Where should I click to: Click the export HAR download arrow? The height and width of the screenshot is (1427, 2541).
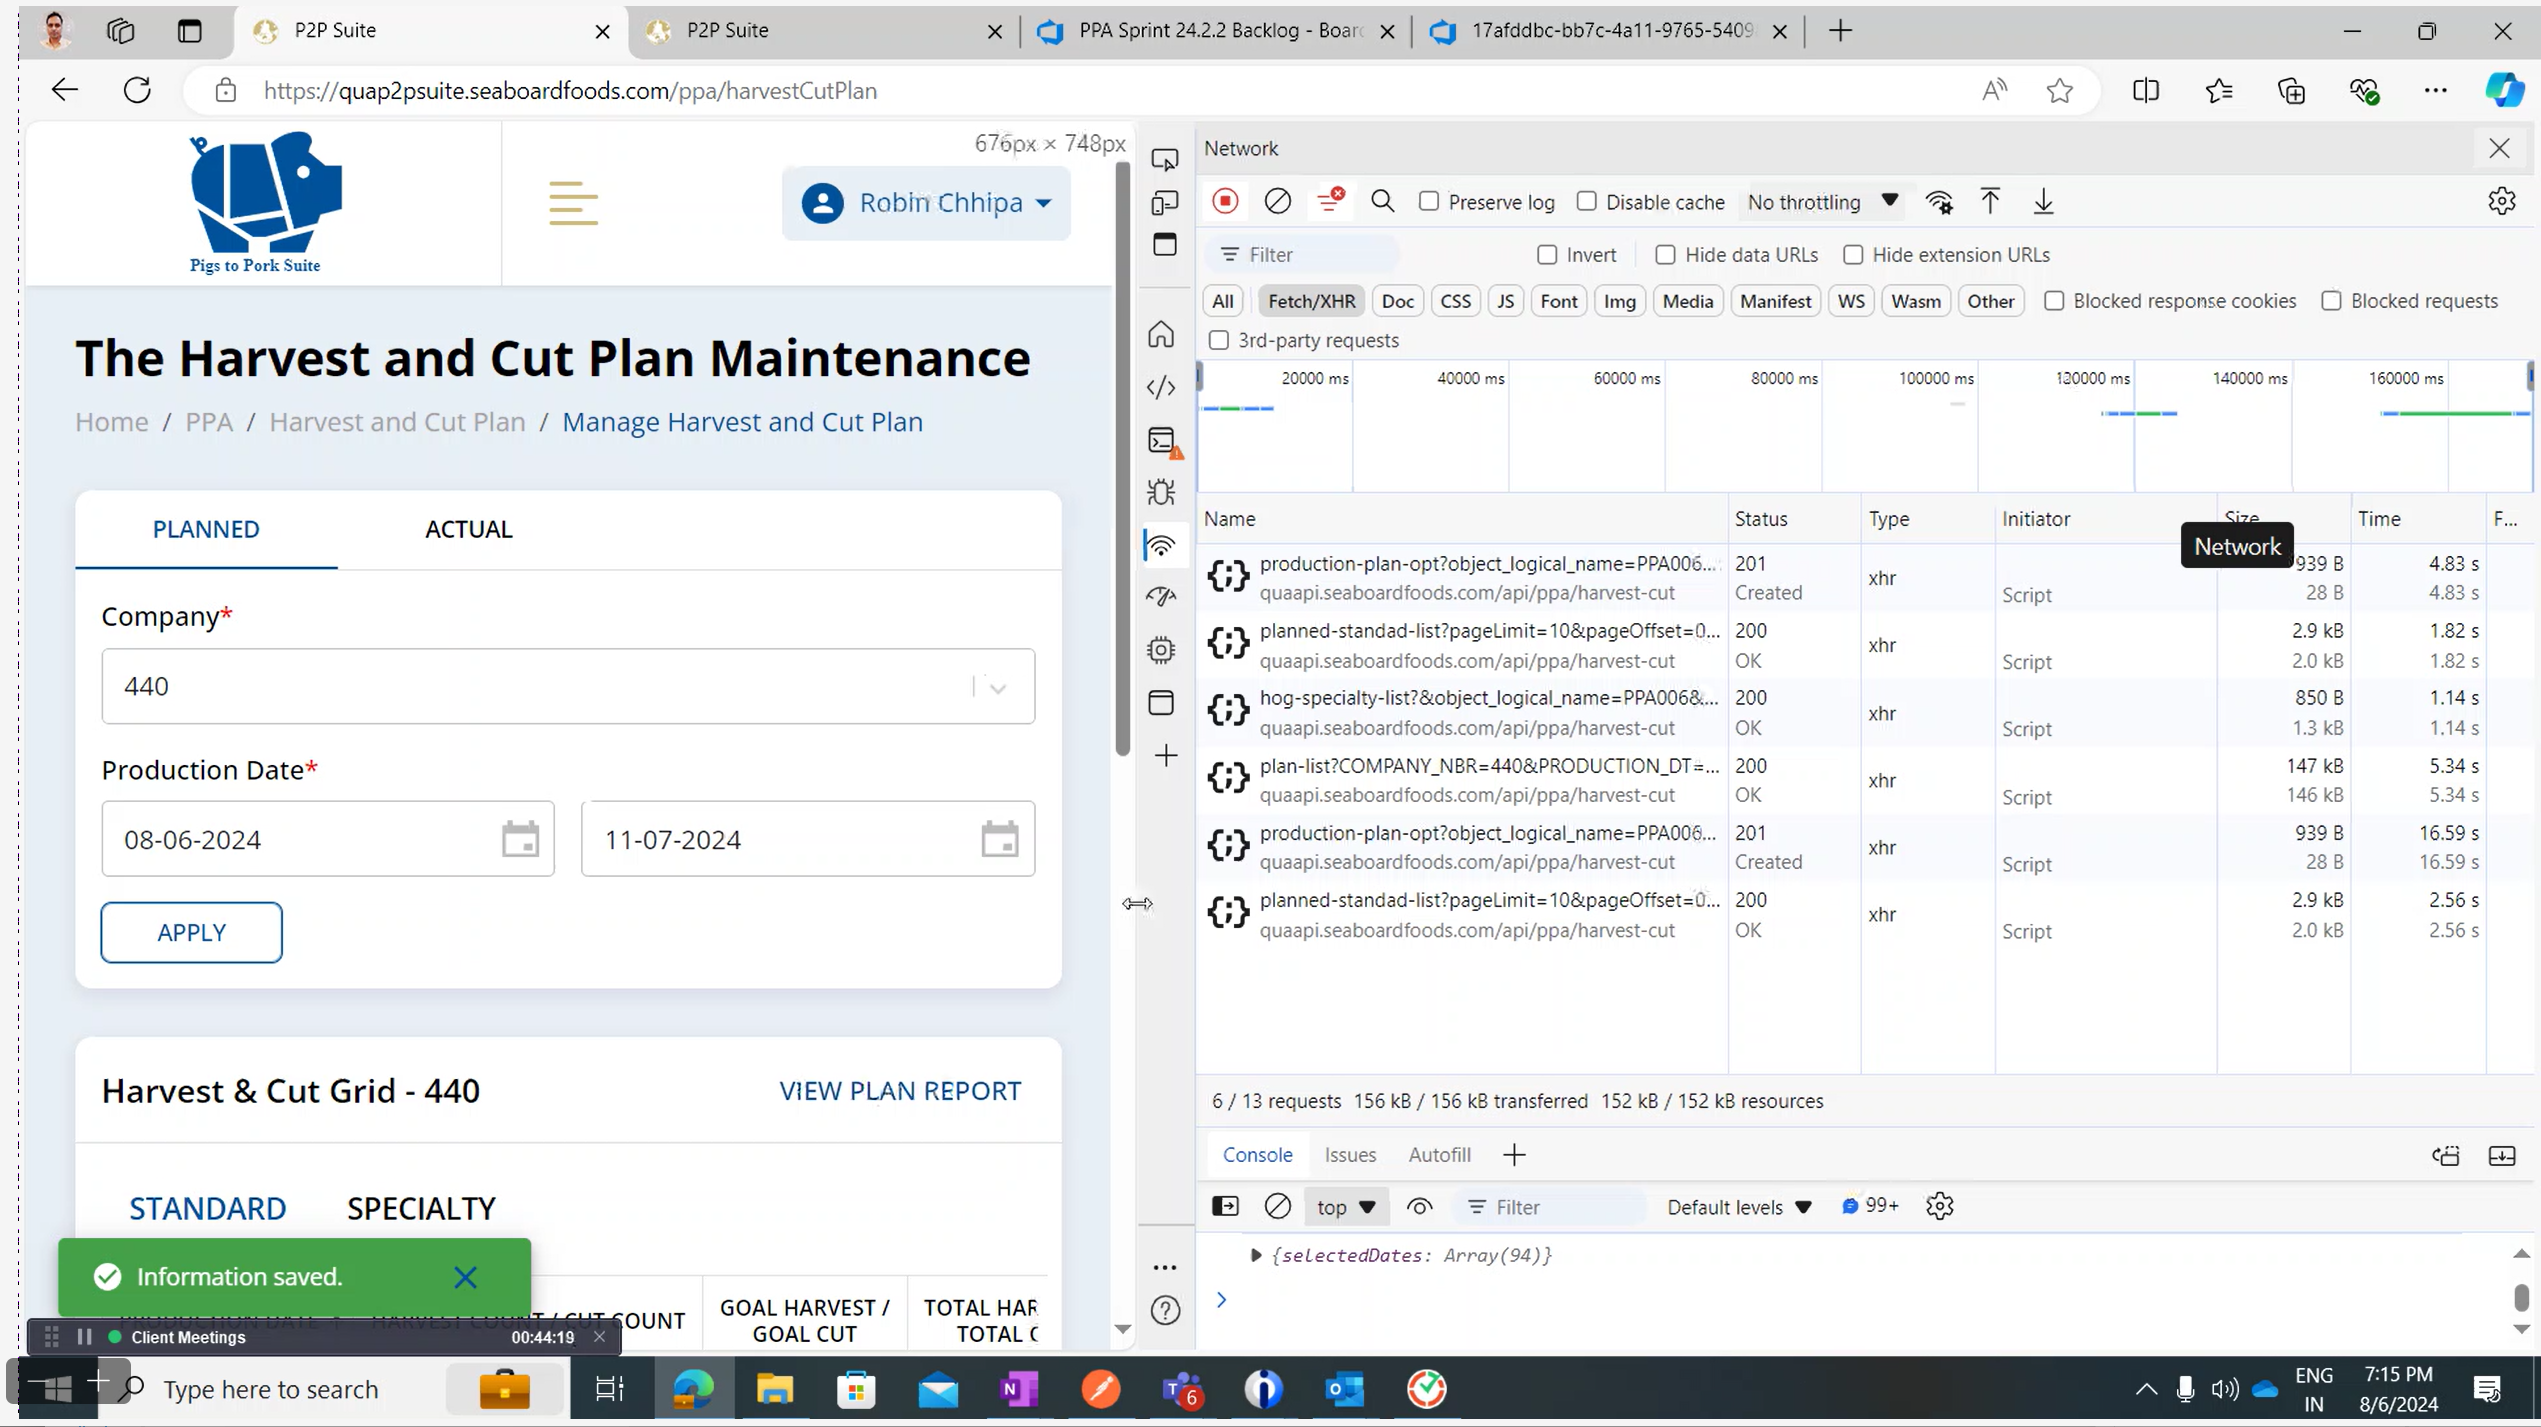[2043, 201]
